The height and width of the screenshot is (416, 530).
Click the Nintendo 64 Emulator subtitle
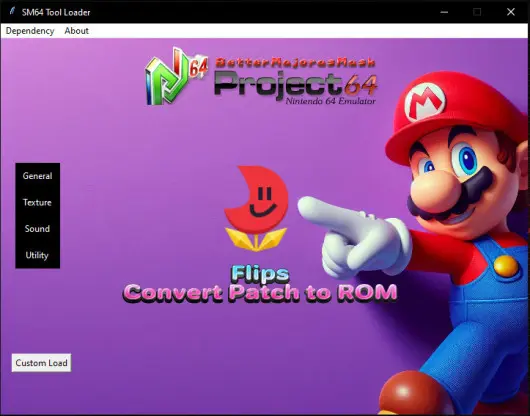pyautogui.click(x=331, y=101)
